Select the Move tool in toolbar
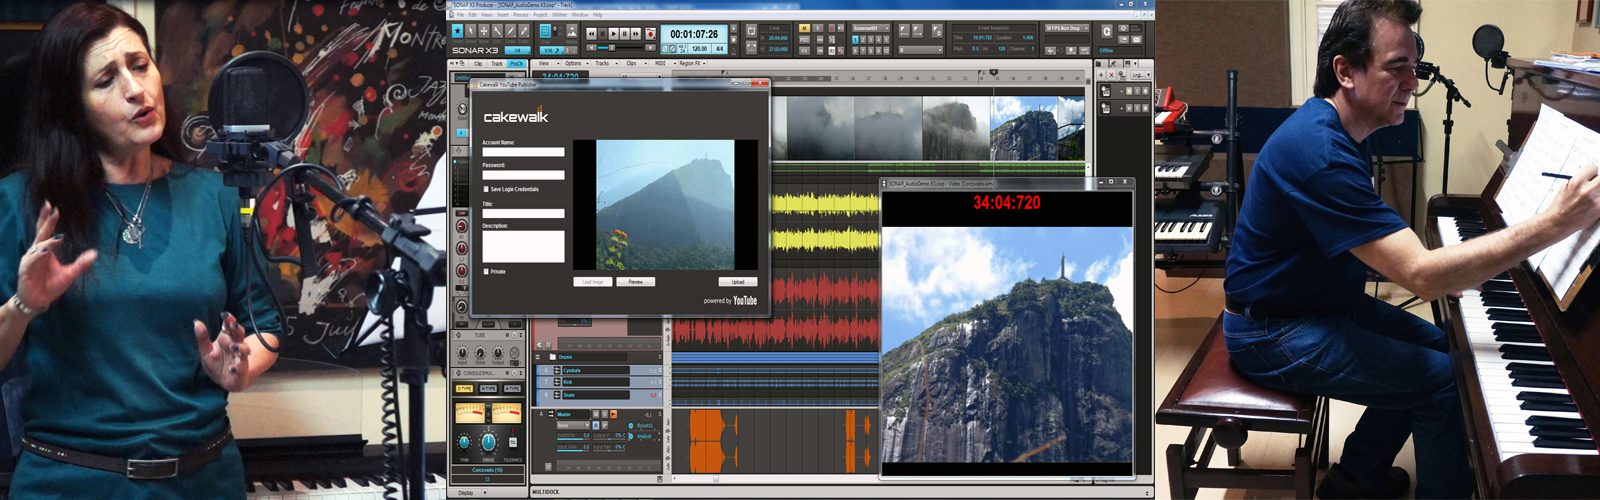Image resolution: width=1600 pixels, height=500 pixels. [x=484, y=32]
